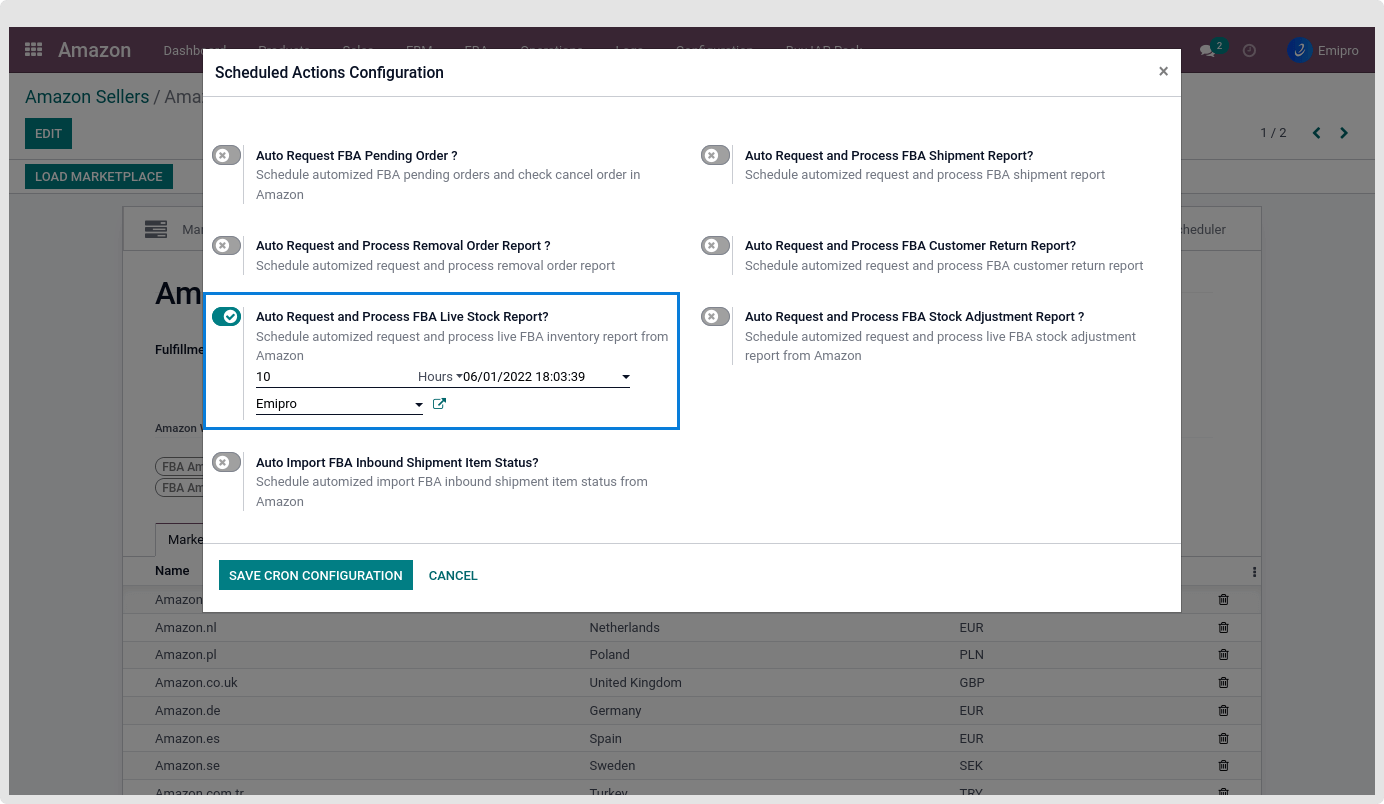Delete the Amazon.co.uk marketplace row
1384x804 pixels.
pyautogui.click(x=1223, y=683)
